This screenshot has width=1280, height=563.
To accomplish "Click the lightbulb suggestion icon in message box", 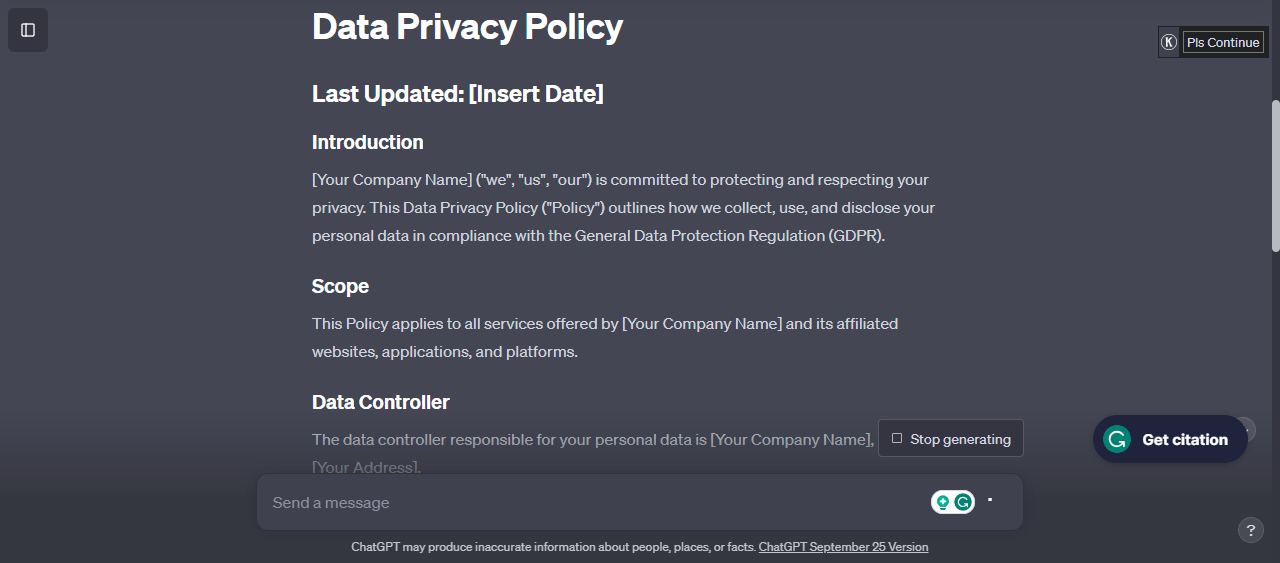I will [x=942, y=502].
